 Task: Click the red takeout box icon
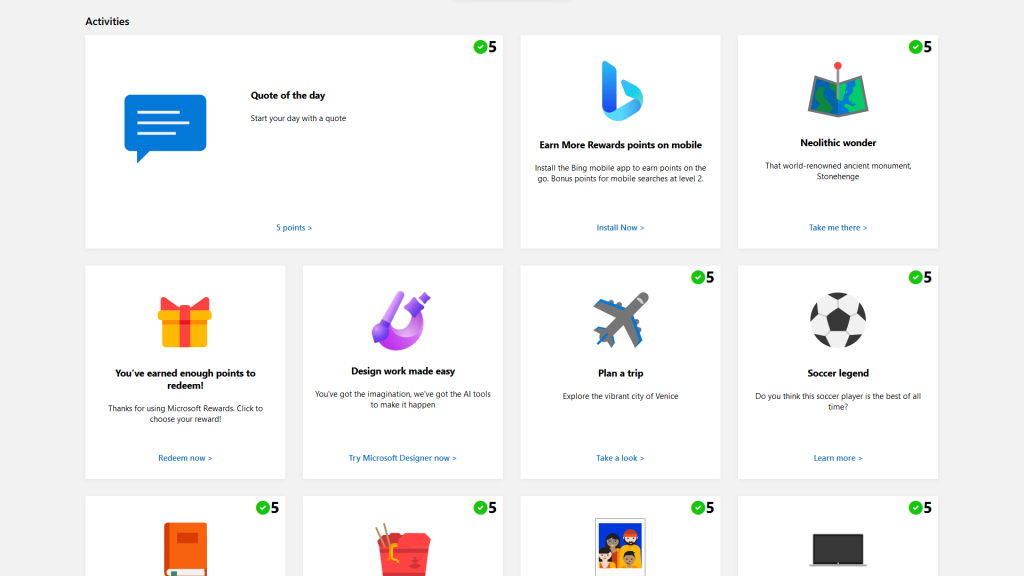coord(401,550)
